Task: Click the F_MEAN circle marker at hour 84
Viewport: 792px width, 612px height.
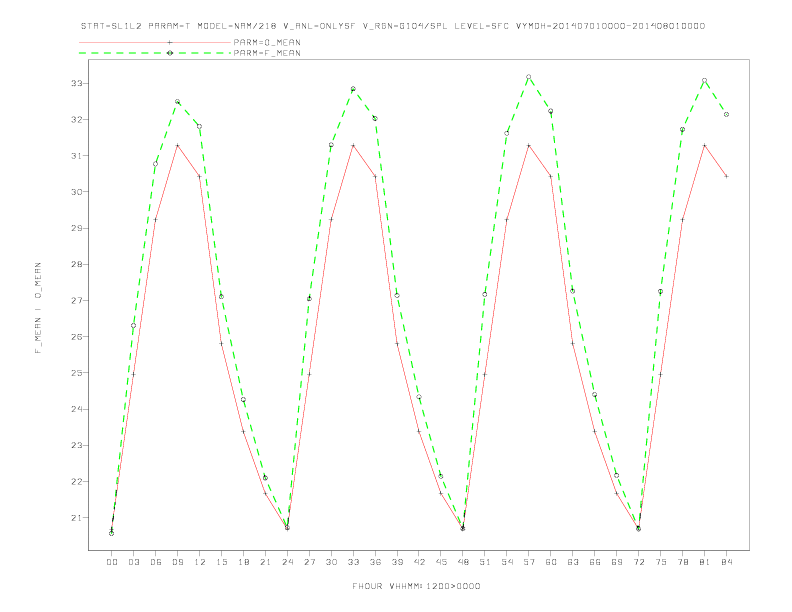Action: pos(726,115)
